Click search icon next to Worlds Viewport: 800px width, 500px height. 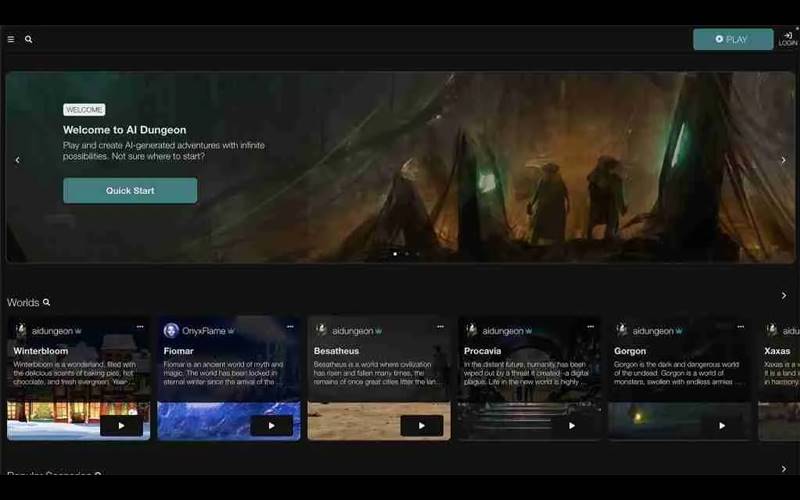pyautogui.click(x=46, y=303)
